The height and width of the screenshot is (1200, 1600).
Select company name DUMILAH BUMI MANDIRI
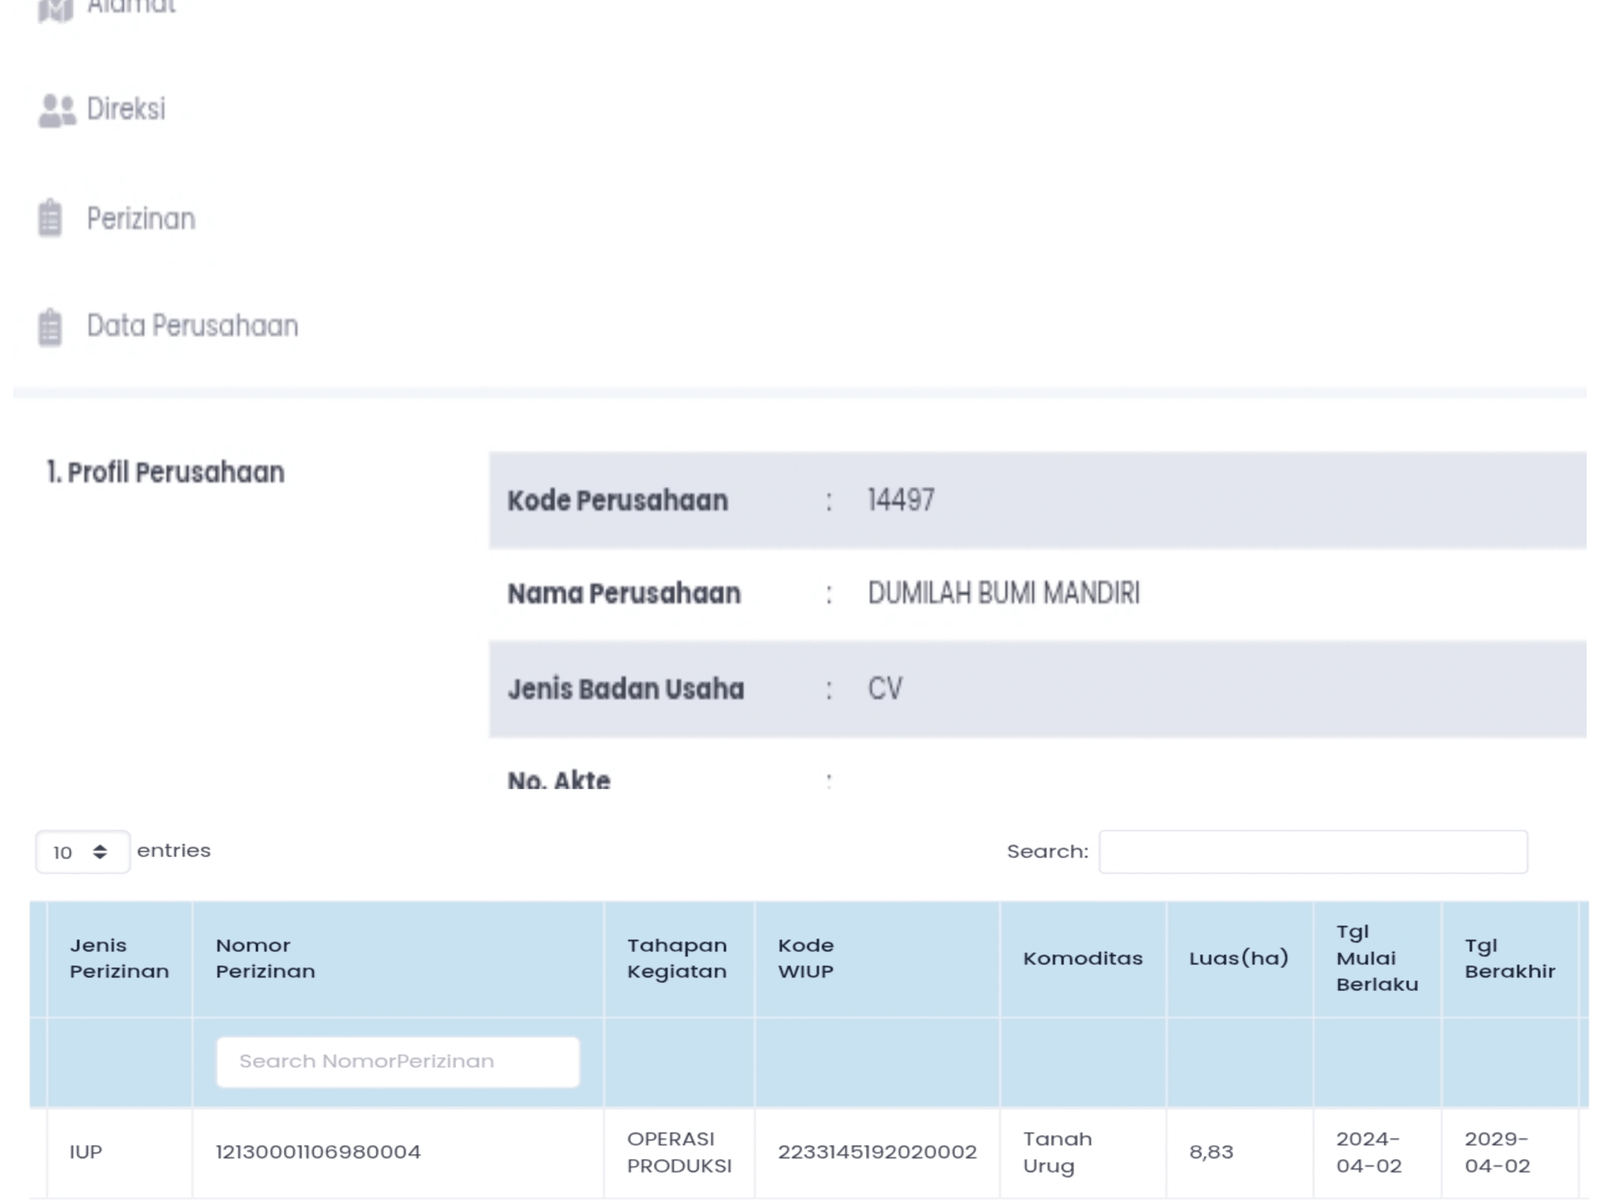point(1004,593)
